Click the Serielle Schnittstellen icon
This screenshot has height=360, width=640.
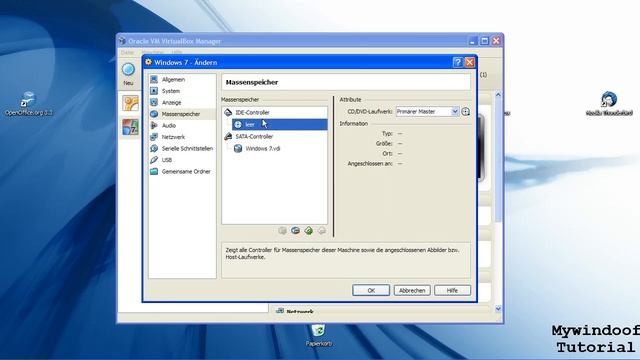click(x=154, y=149)
